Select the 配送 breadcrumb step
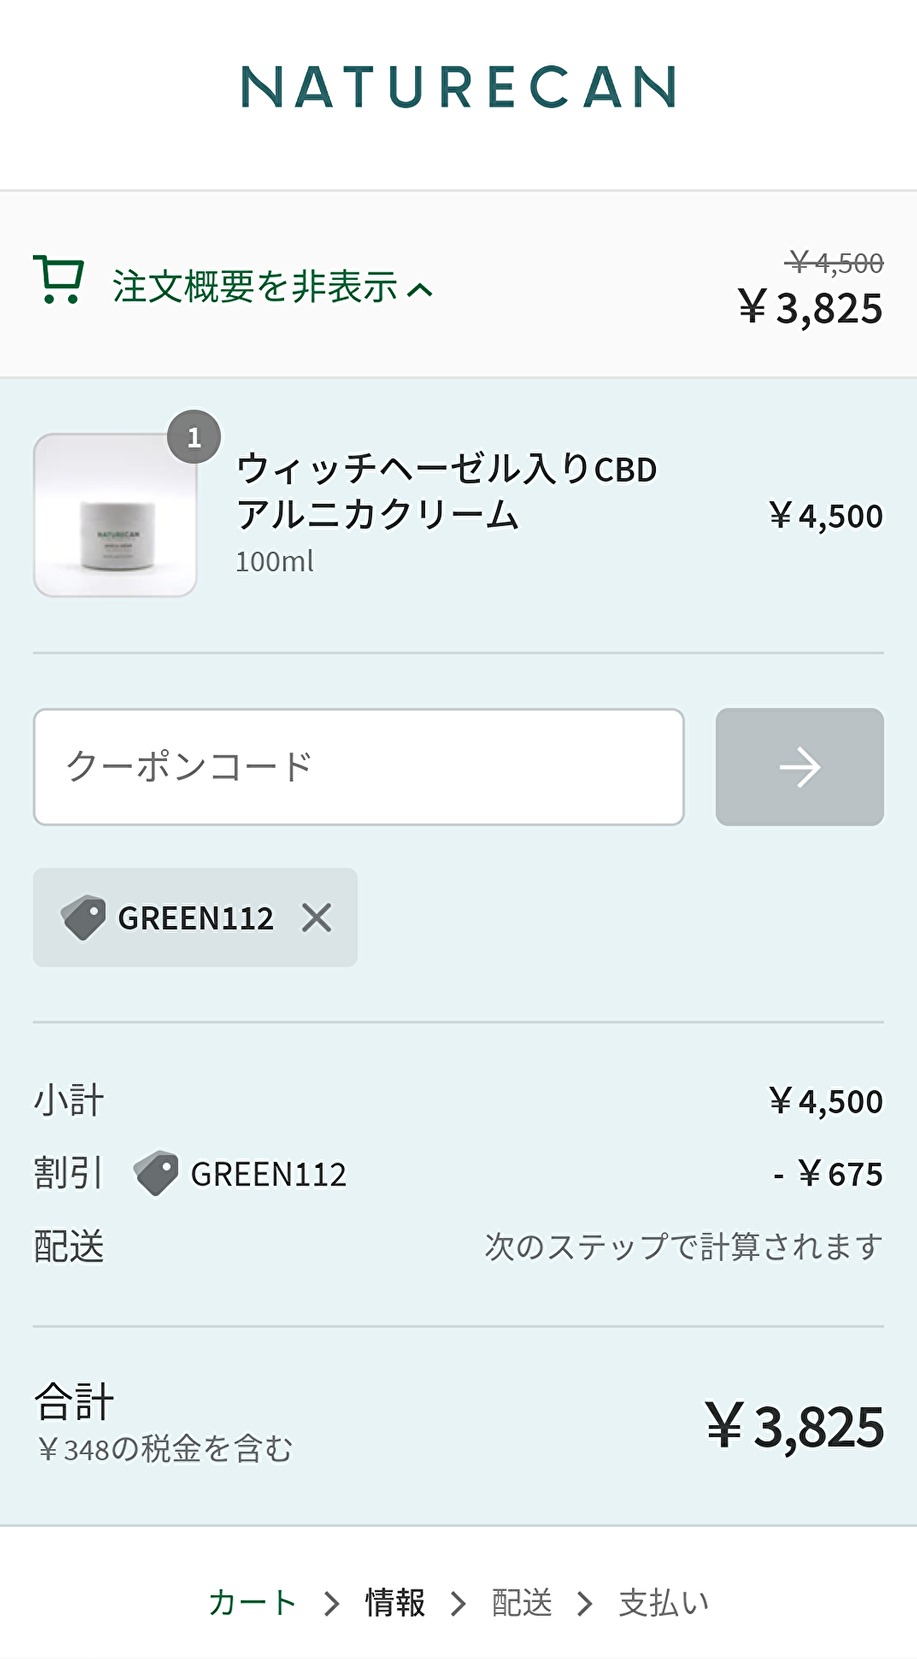917x1659 pixels. click(x=522, y=1603)
